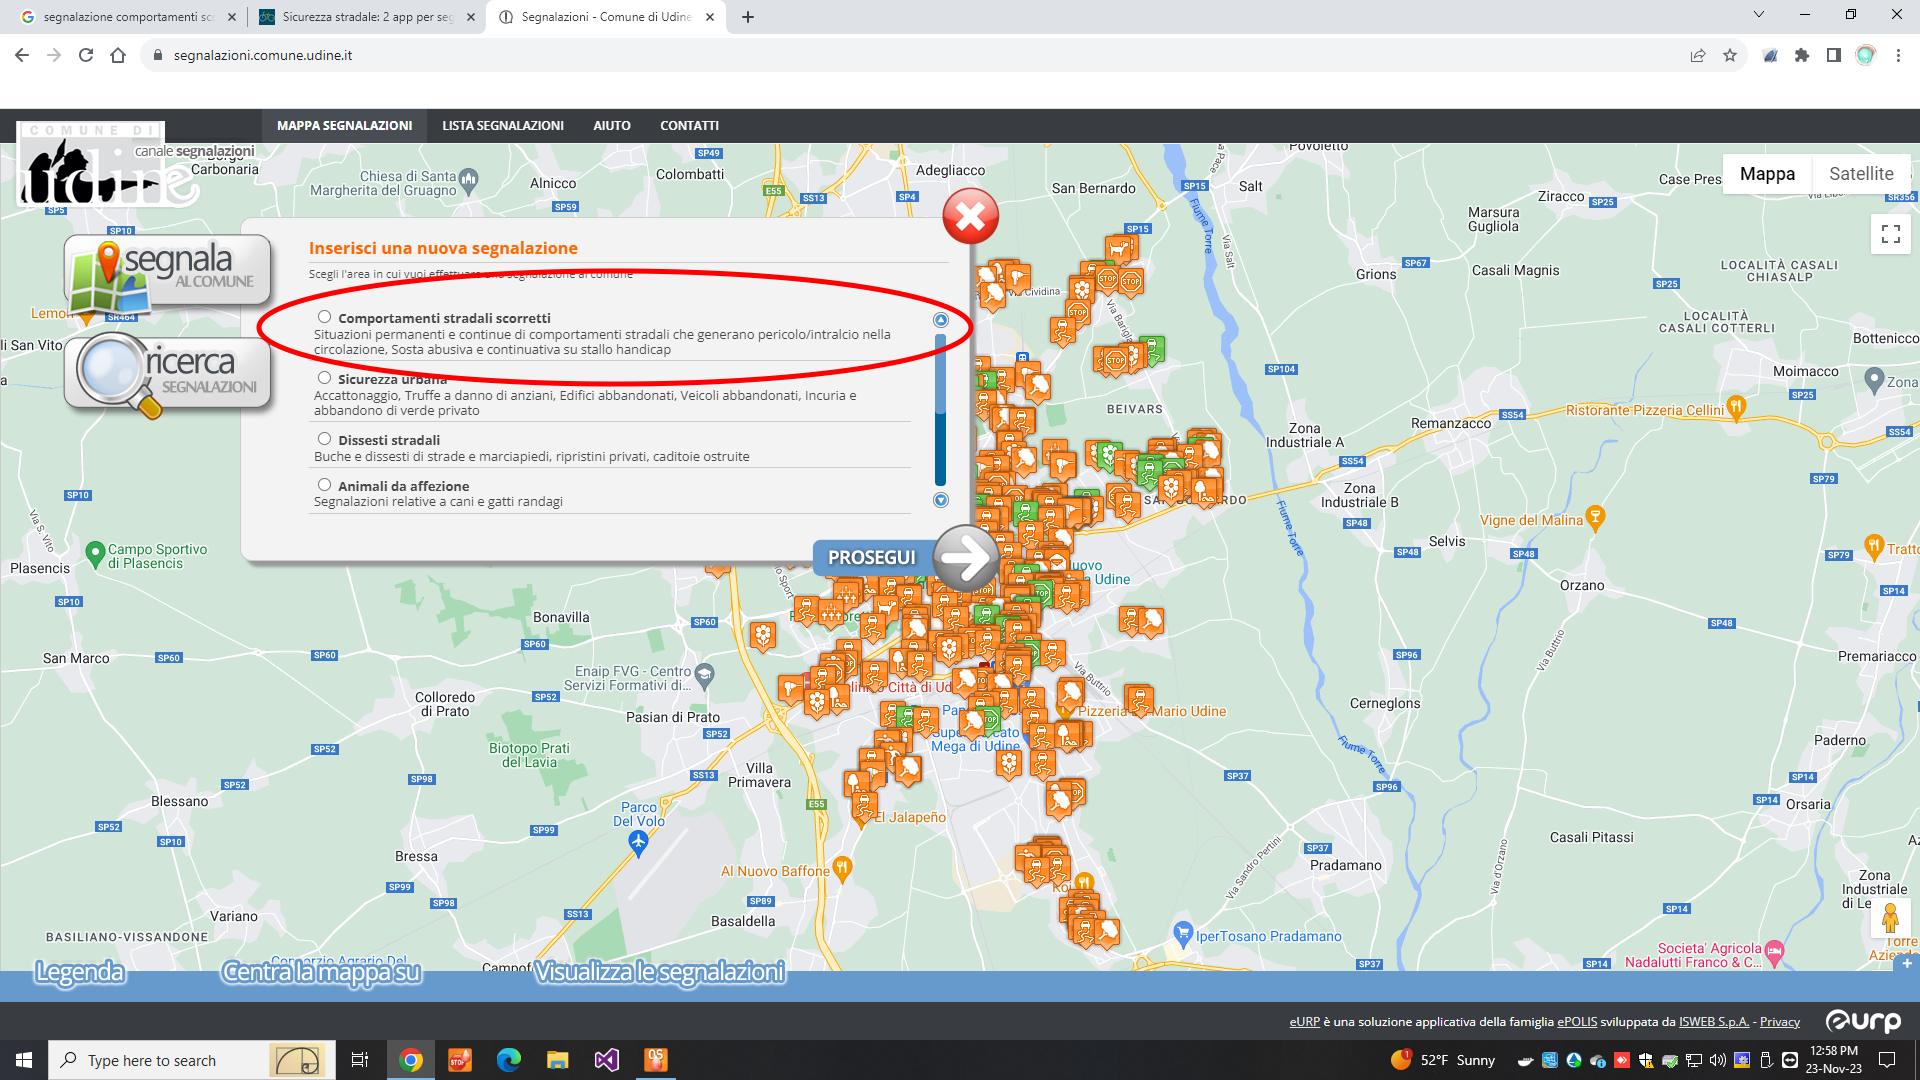Open the Chrome profile avatar
This screenshot has height=1080, width=1920.
click(x=1866, y=55)
